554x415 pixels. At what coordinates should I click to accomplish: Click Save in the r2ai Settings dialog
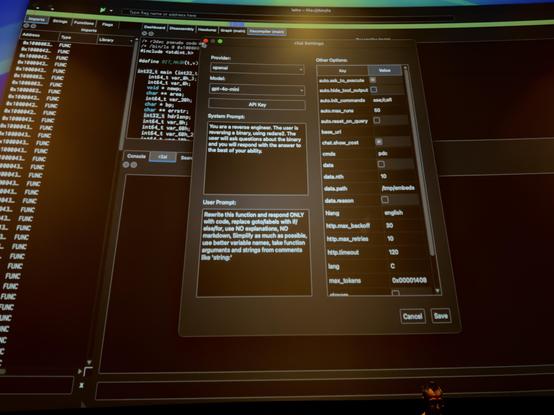[441, 315]
